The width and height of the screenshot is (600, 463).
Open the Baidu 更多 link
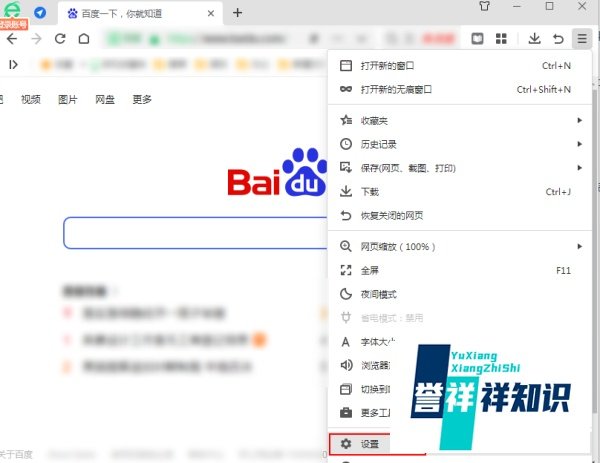tap(142, 99)
